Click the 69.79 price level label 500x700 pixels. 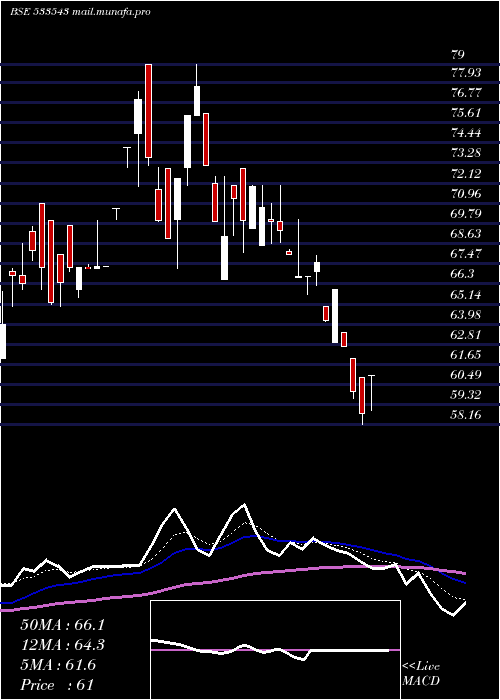pos(466,214)
